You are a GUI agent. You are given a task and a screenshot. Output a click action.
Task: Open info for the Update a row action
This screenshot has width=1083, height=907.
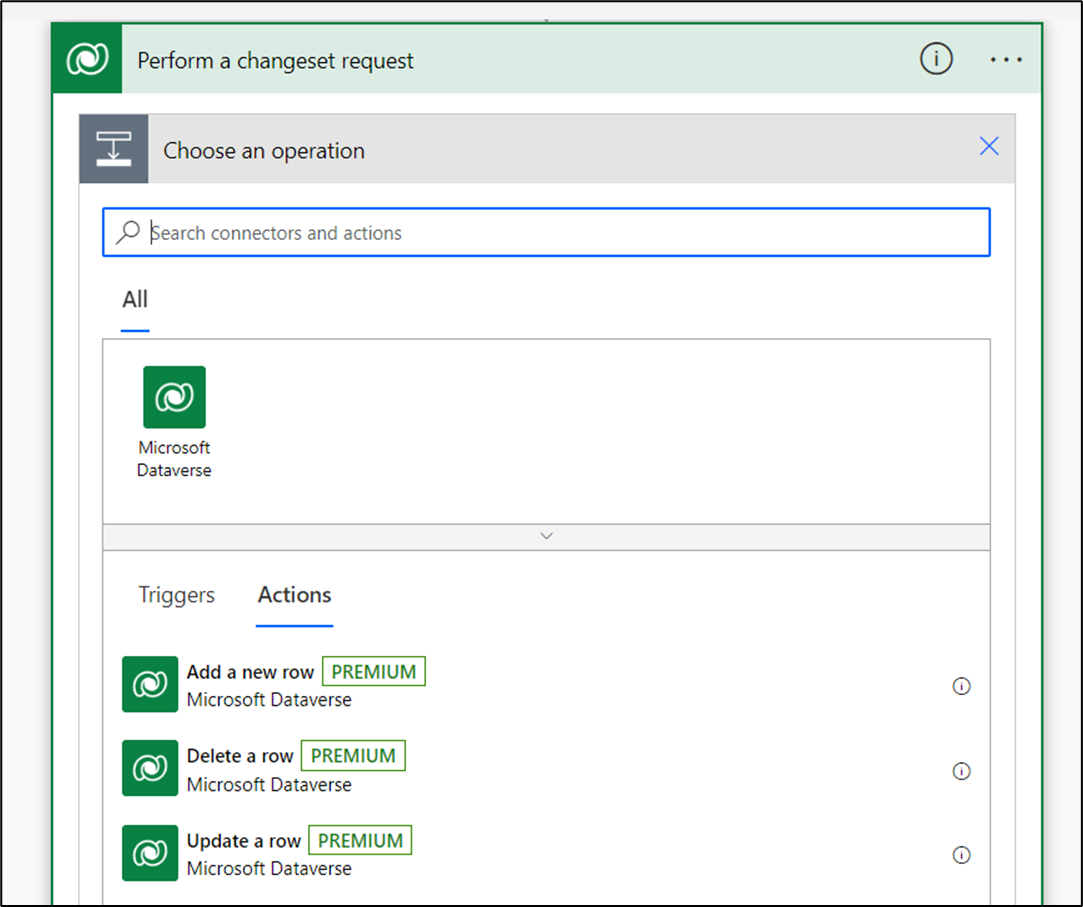962,855
